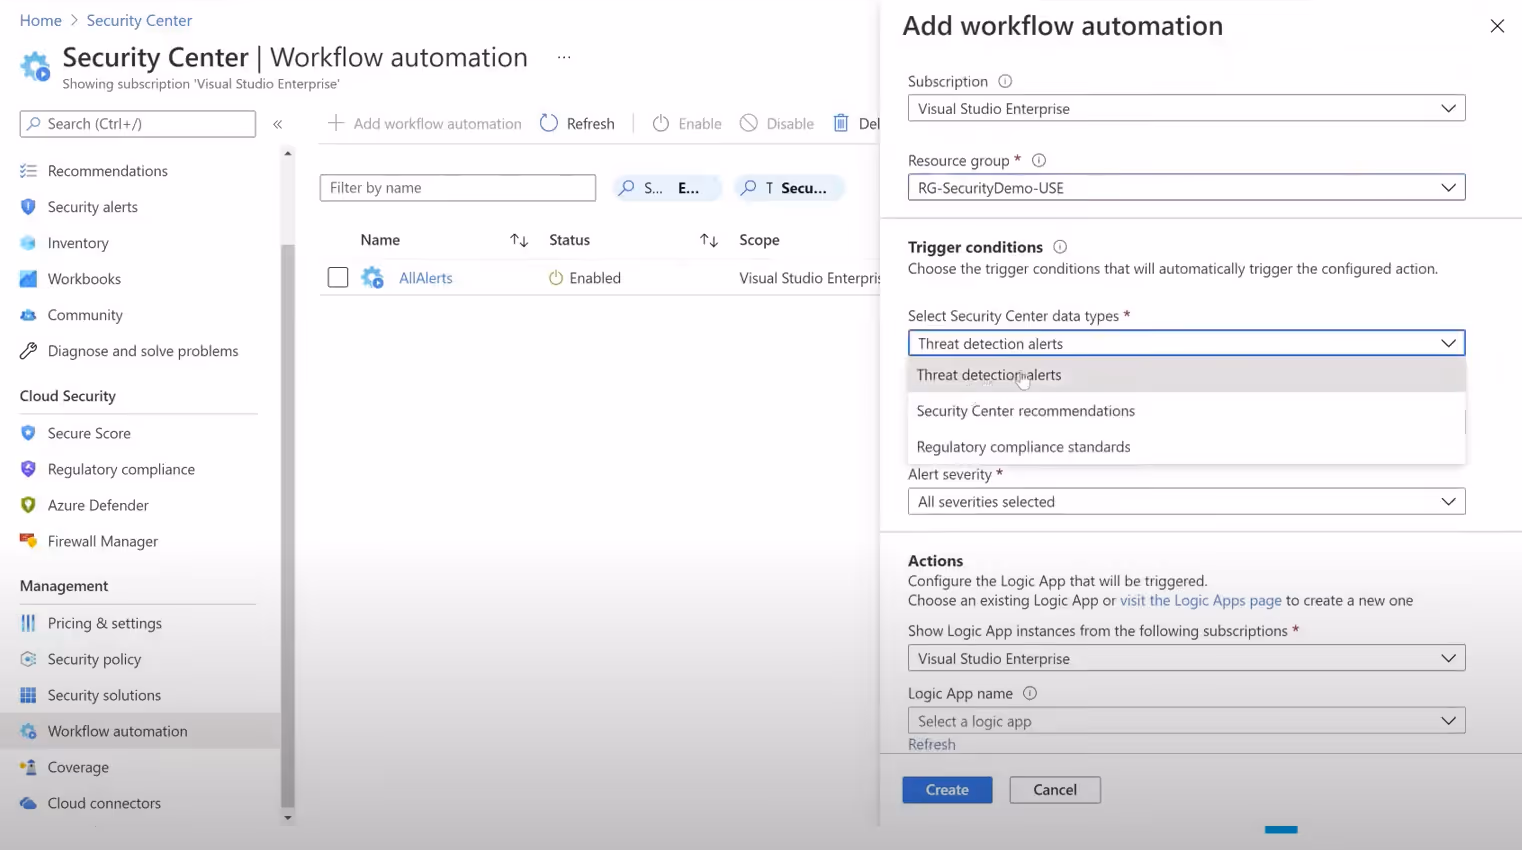Go to Home breadcrumb

click(x=41, y=20)
